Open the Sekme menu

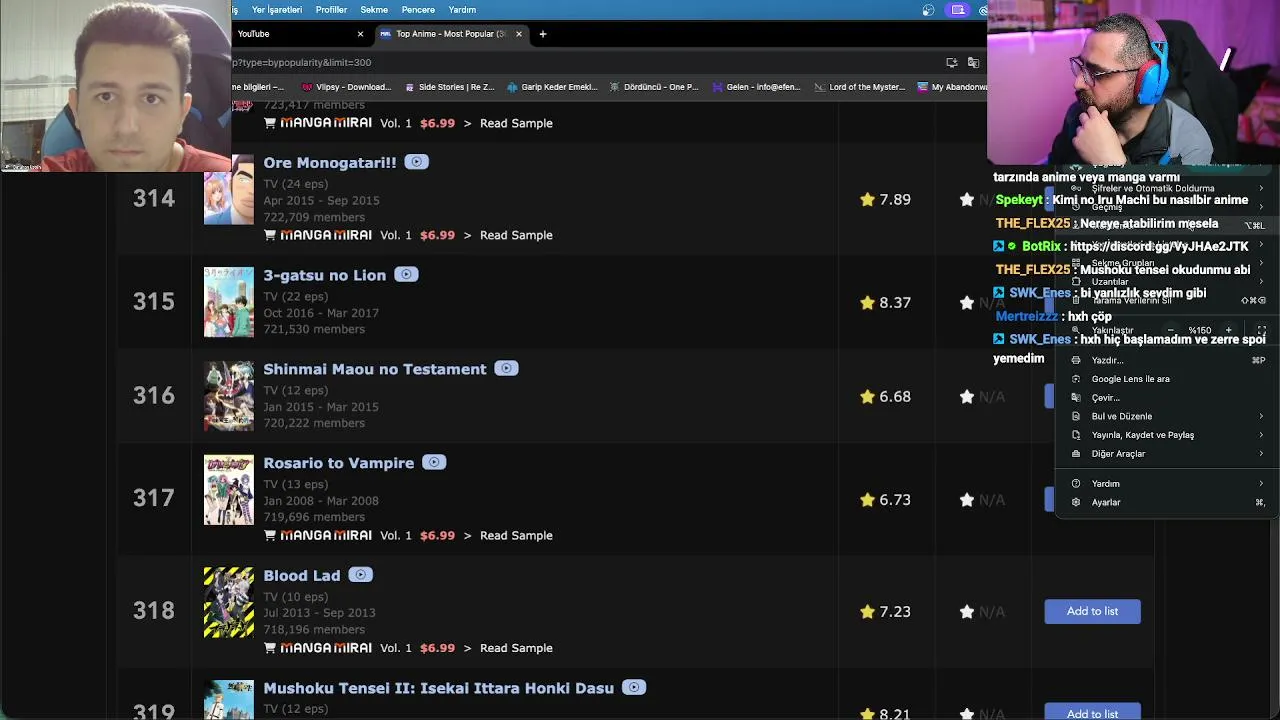pos(374,10)
